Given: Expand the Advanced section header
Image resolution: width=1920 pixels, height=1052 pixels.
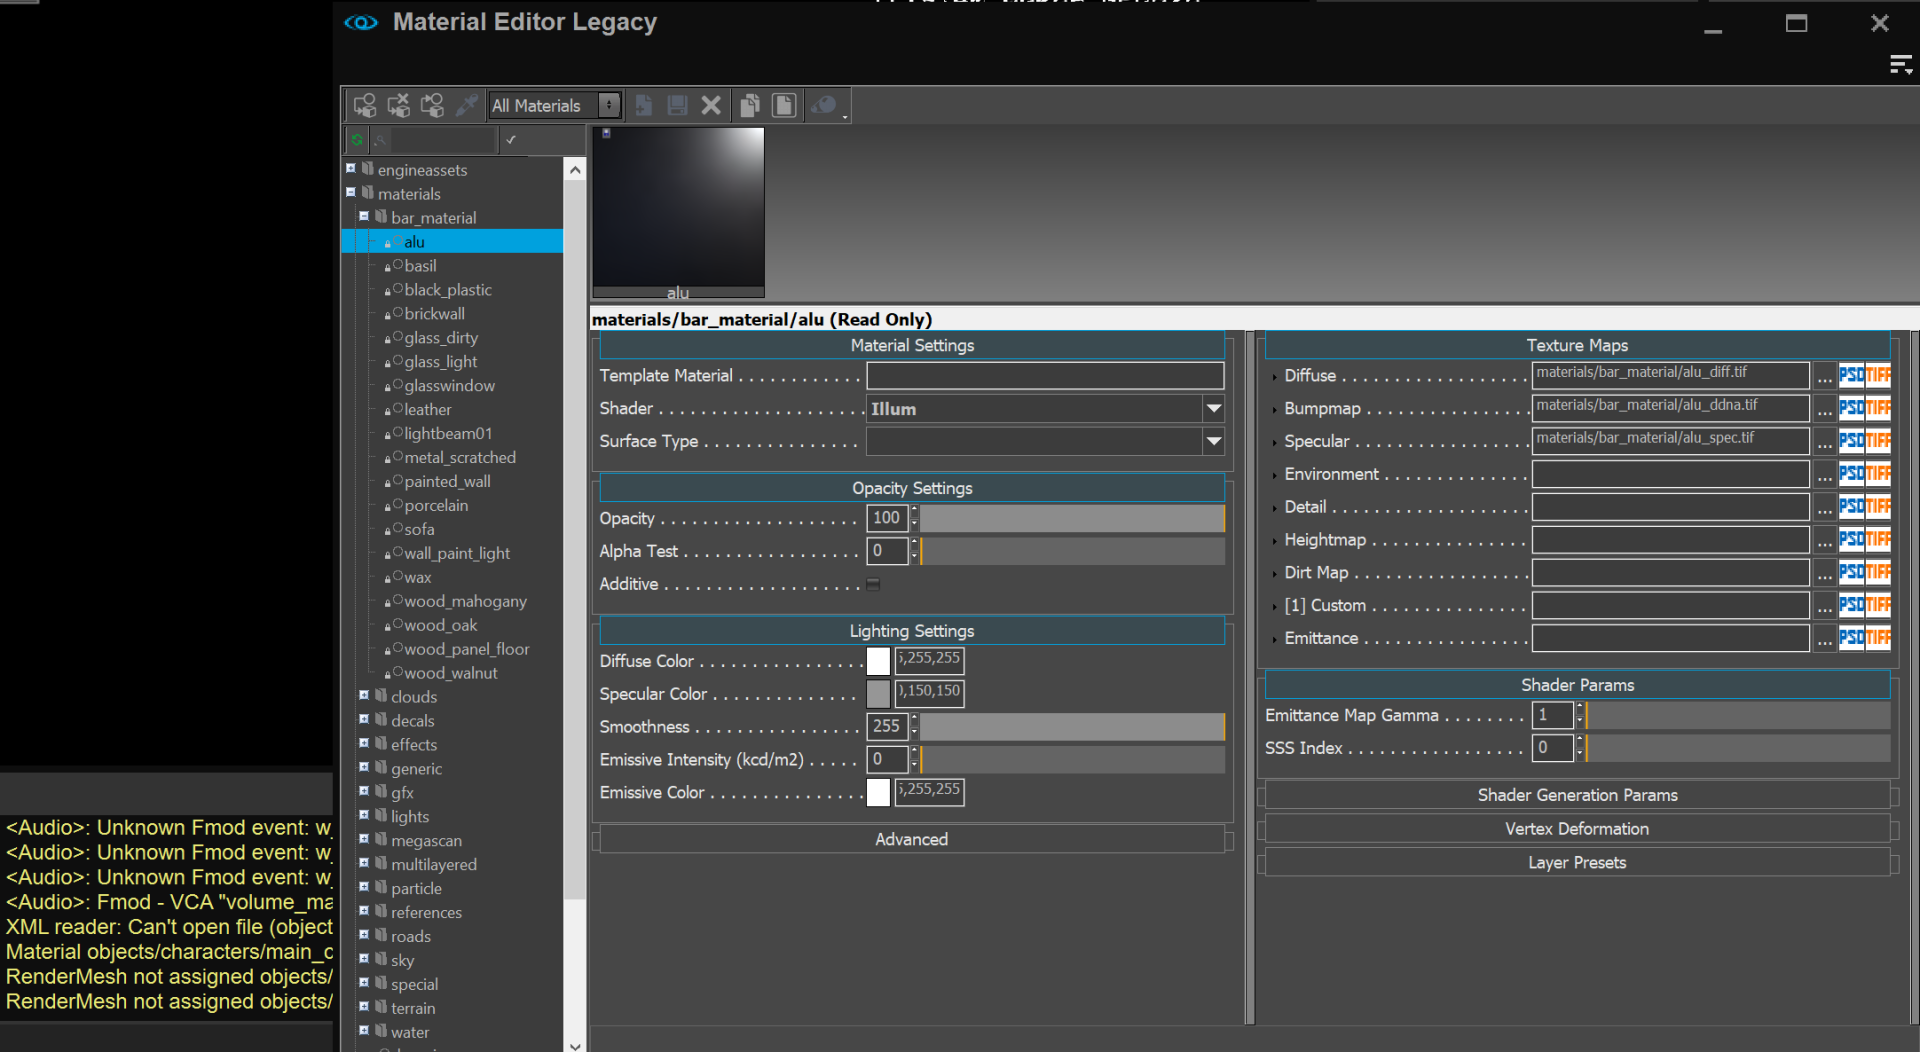Looking at the screenshot, I should coord(911,839).
